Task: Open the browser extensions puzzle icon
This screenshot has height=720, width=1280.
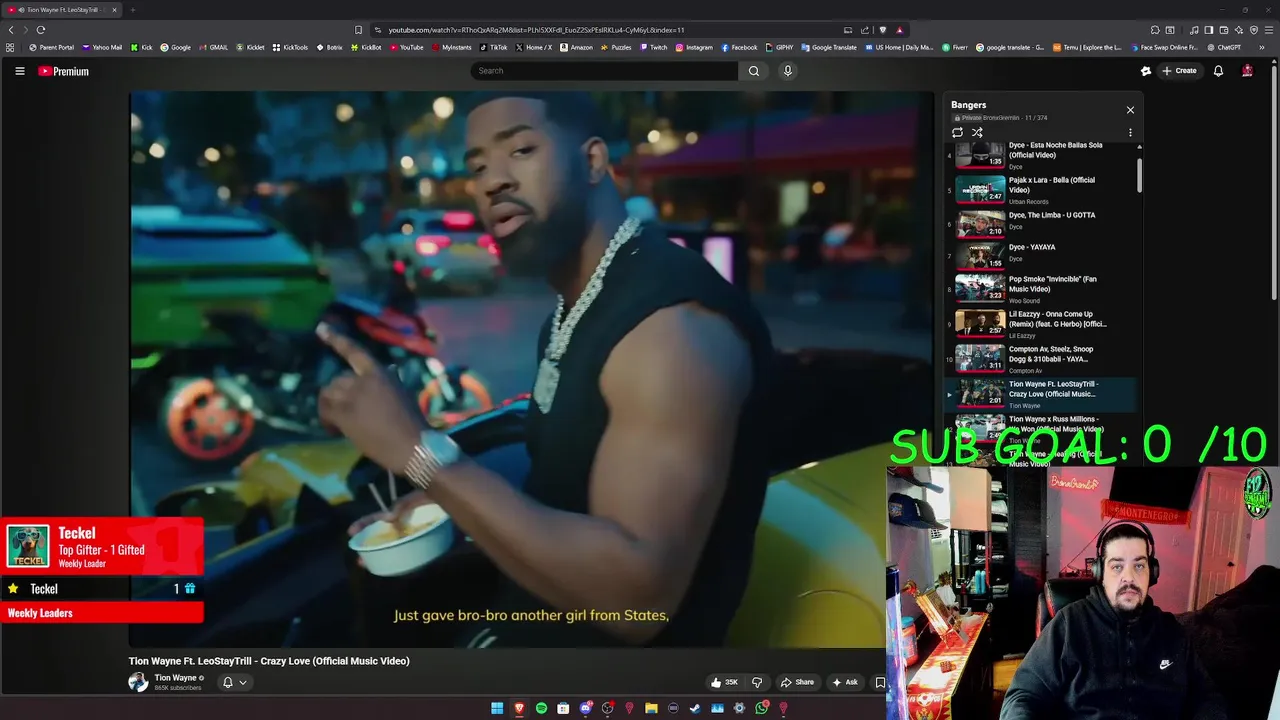Action: 1155,30
